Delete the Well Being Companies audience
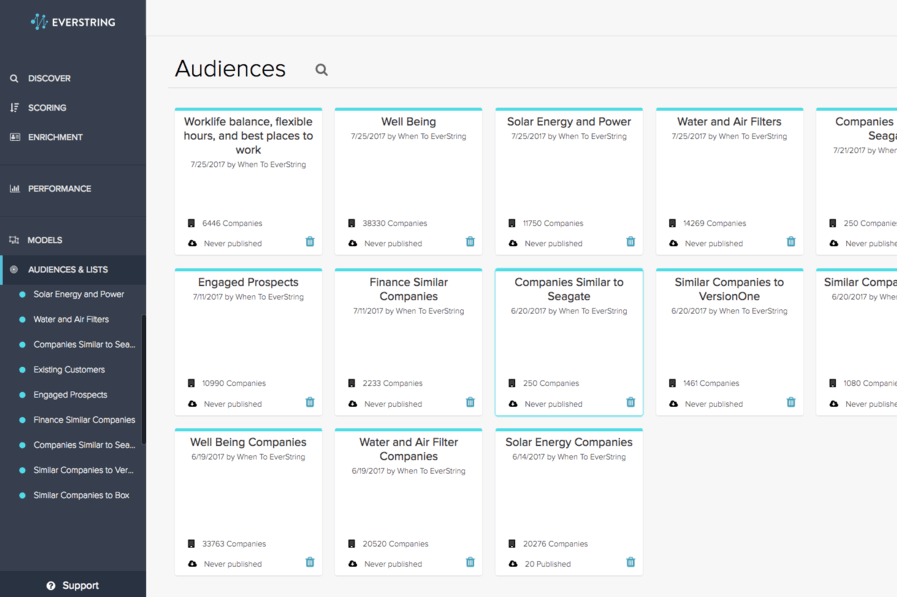 [x=310, y=562]
